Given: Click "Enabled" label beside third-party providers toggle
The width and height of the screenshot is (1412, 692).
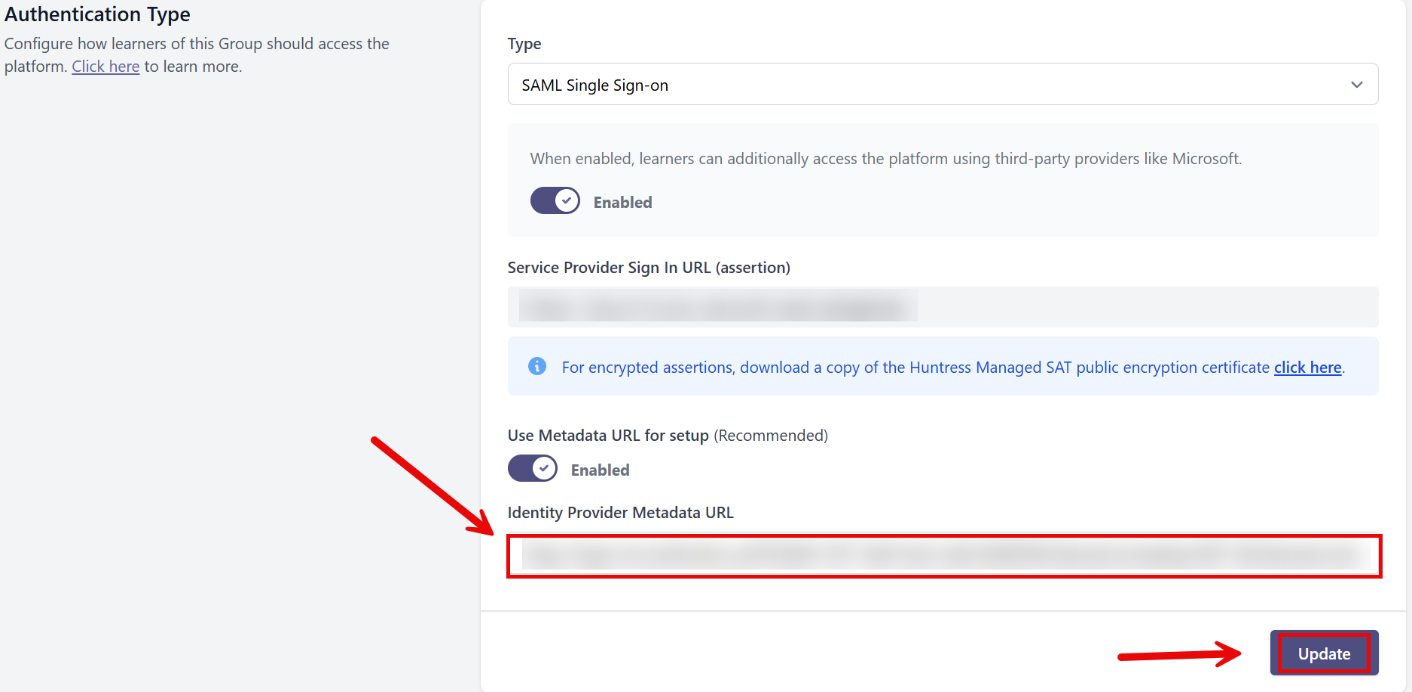Looking at the screenshot, I should [x=622, y=202].
